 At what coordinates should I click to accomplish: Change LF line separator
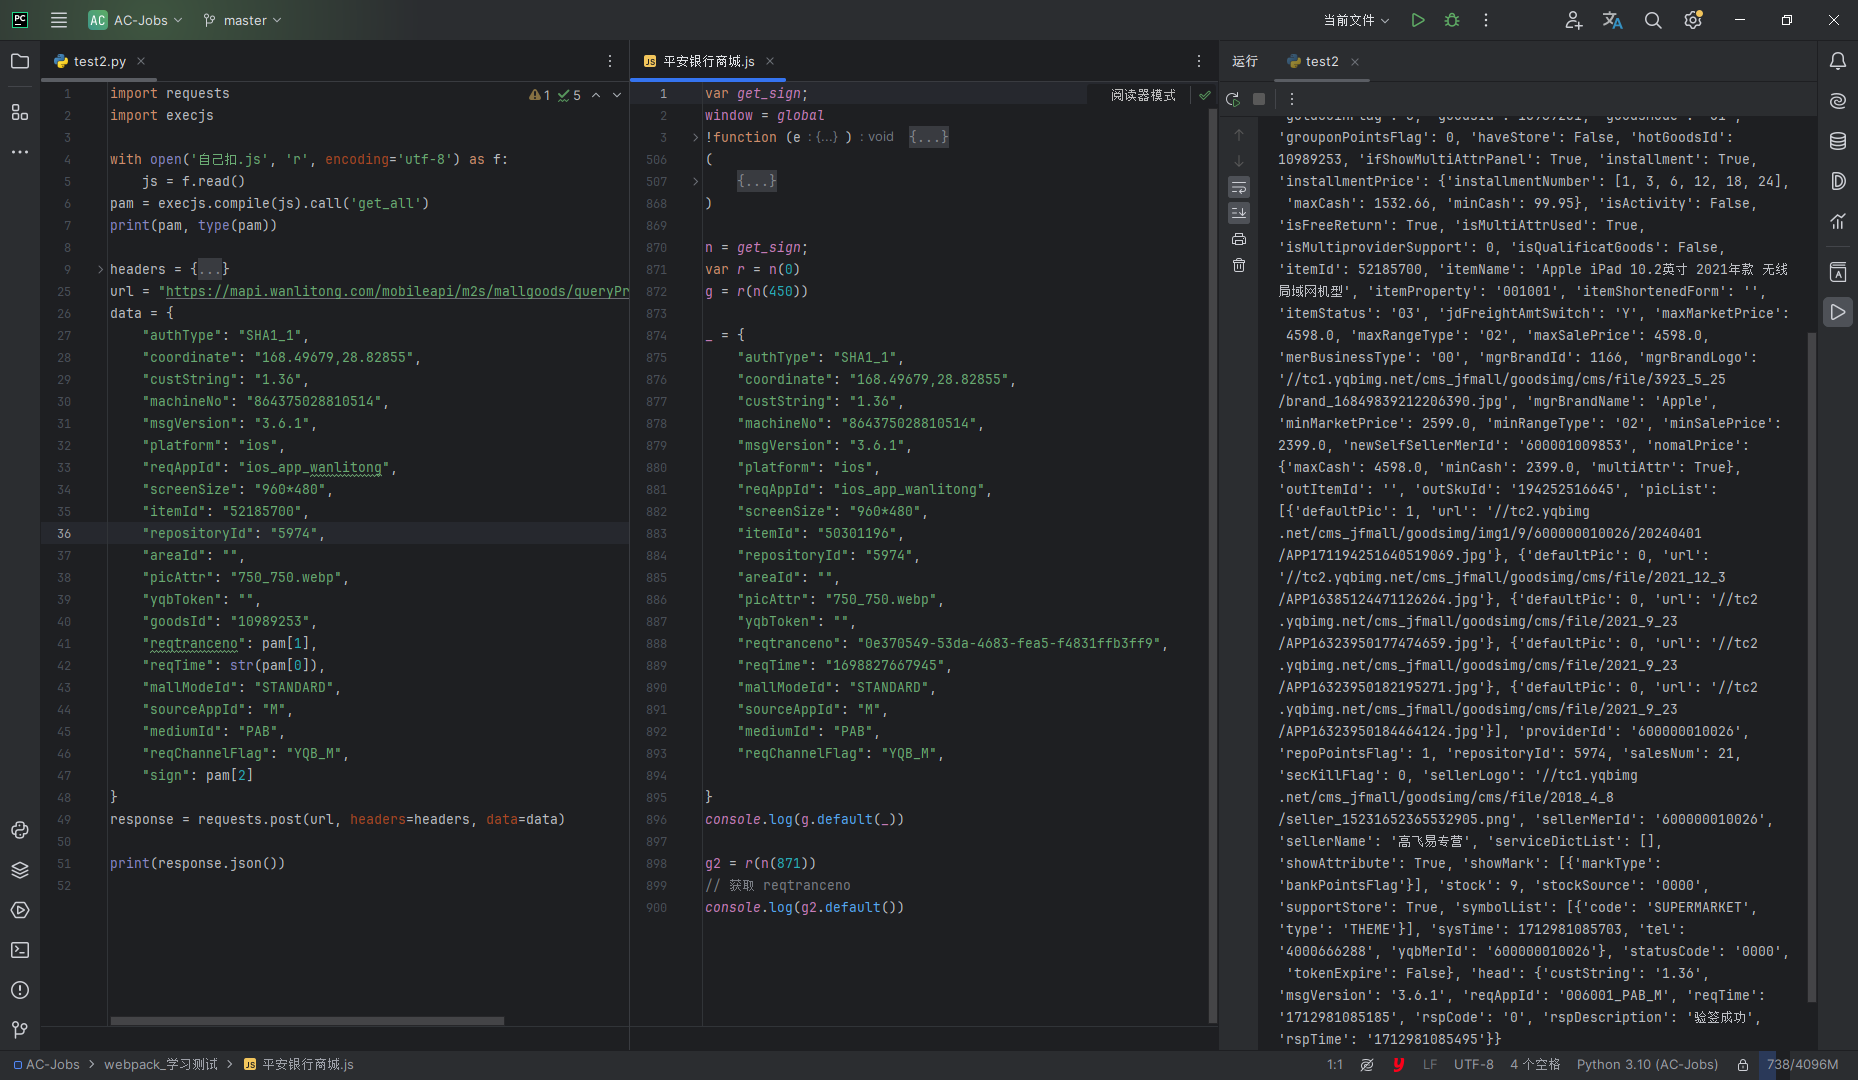click(1430, 1065)
